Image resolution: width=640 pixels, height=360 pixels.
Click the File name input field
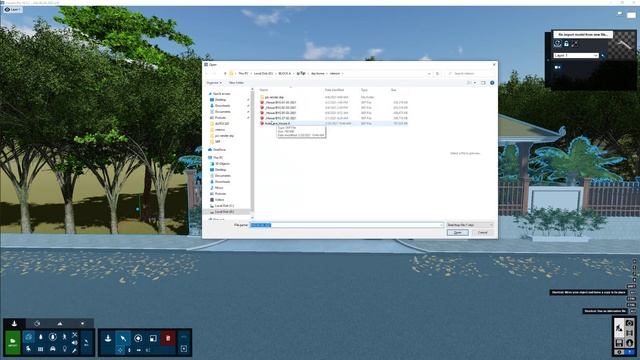[x=347, y=225]
